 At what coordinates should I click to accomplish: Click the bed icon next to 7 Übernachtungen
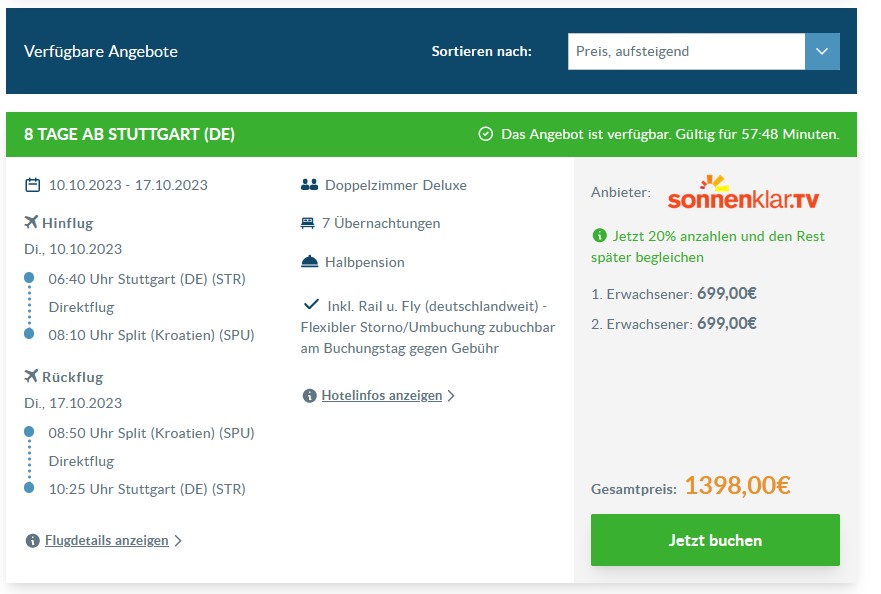coord(307,223)
